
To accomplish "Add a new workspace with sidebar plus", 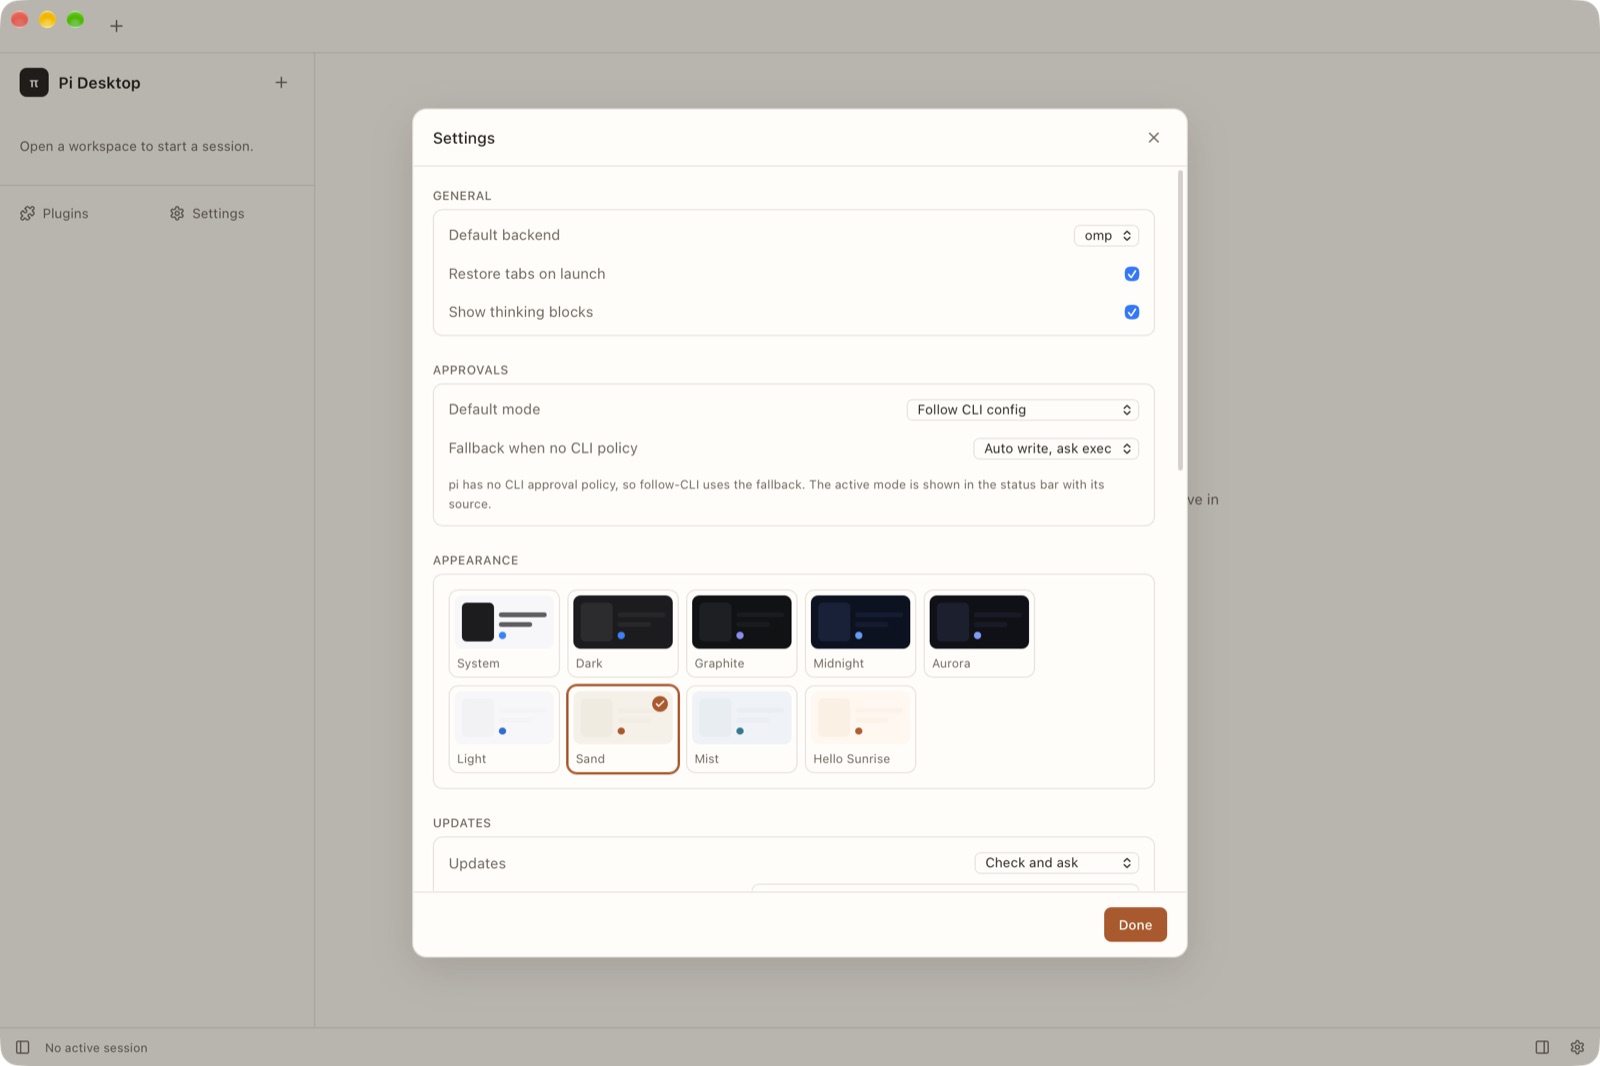I will point(281,83).
